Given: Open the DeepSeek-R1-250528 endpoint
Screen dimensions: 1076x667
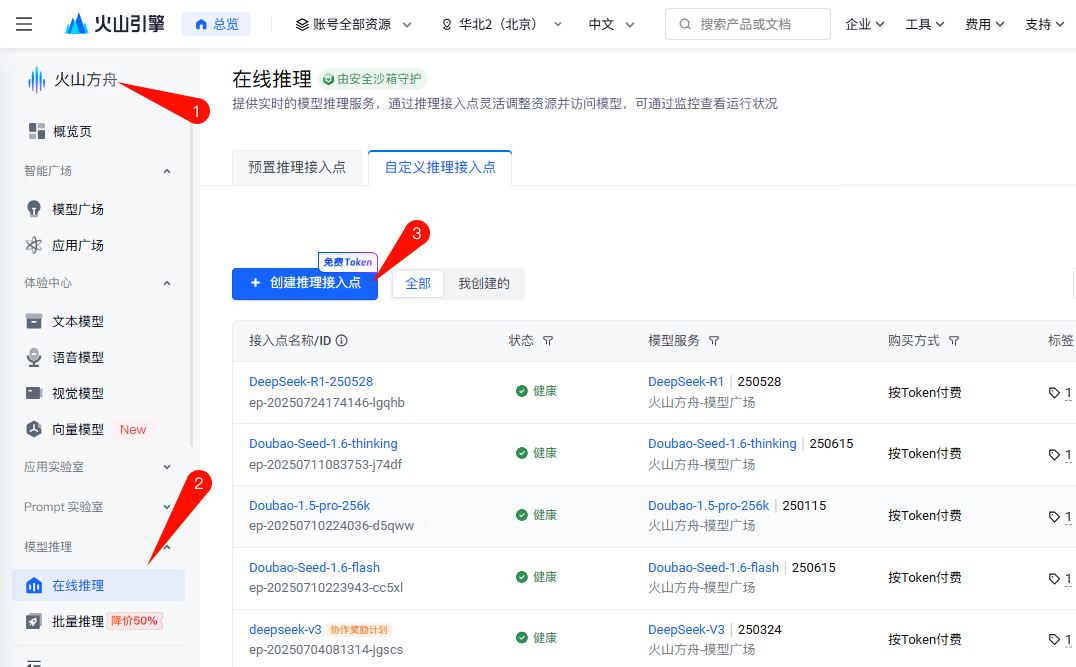Looking at the screenshot, I should [311, 382].
